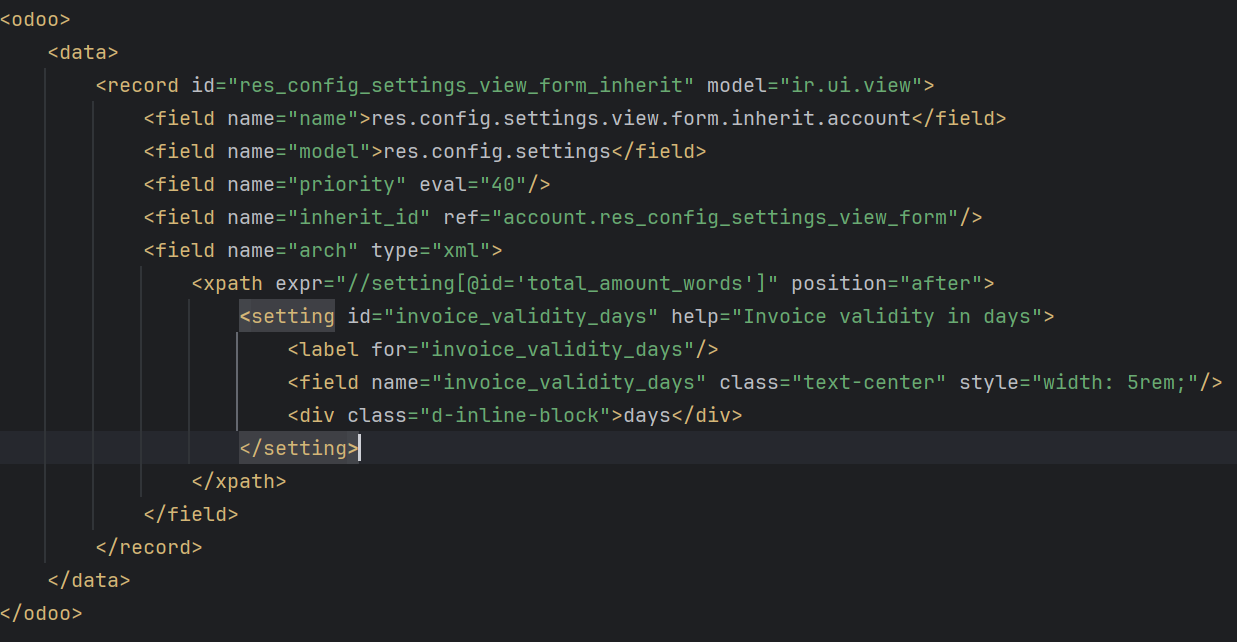Click the ref "account.res_config_settings_view_form" value
This screenshot has width=1237, height=642.
725,217
